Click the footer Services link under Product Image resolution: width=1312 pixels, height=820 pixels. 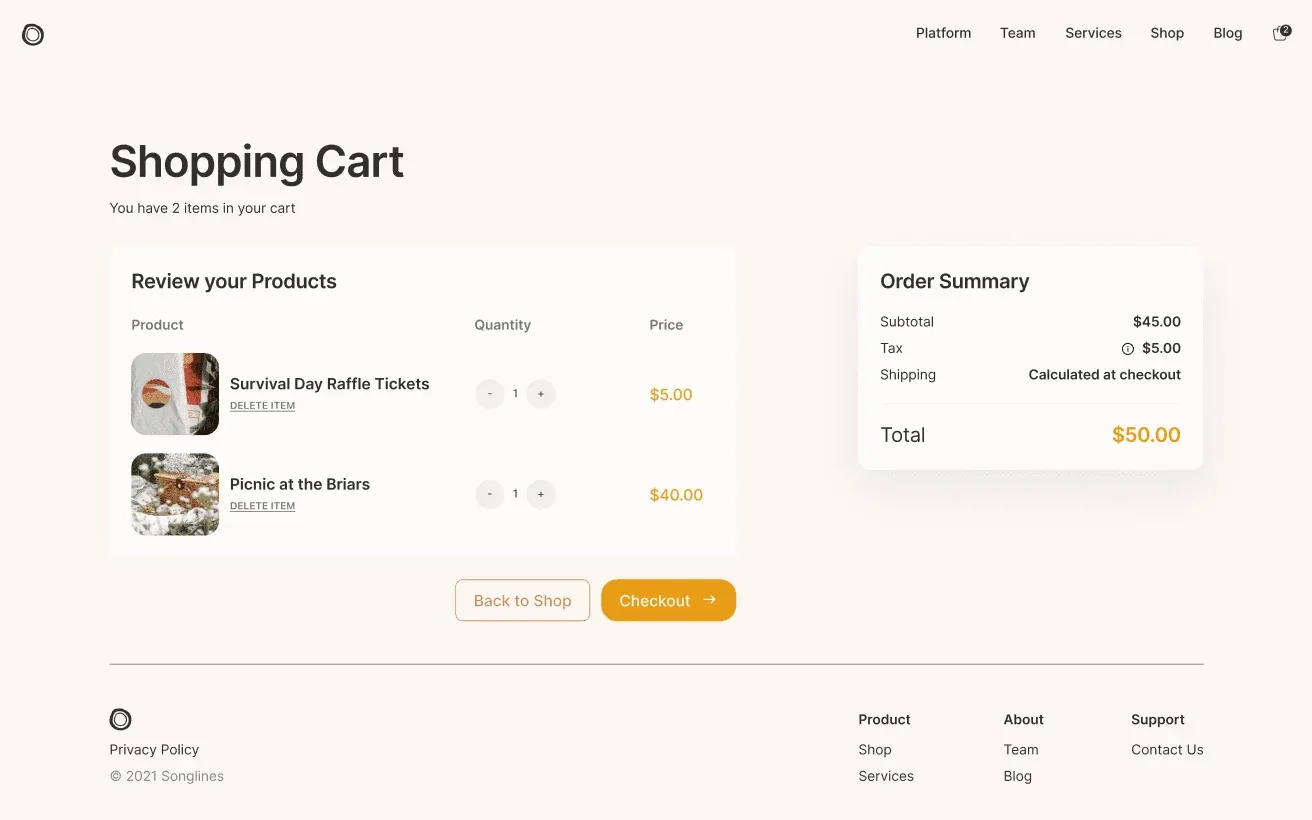[x=886, y=776]
